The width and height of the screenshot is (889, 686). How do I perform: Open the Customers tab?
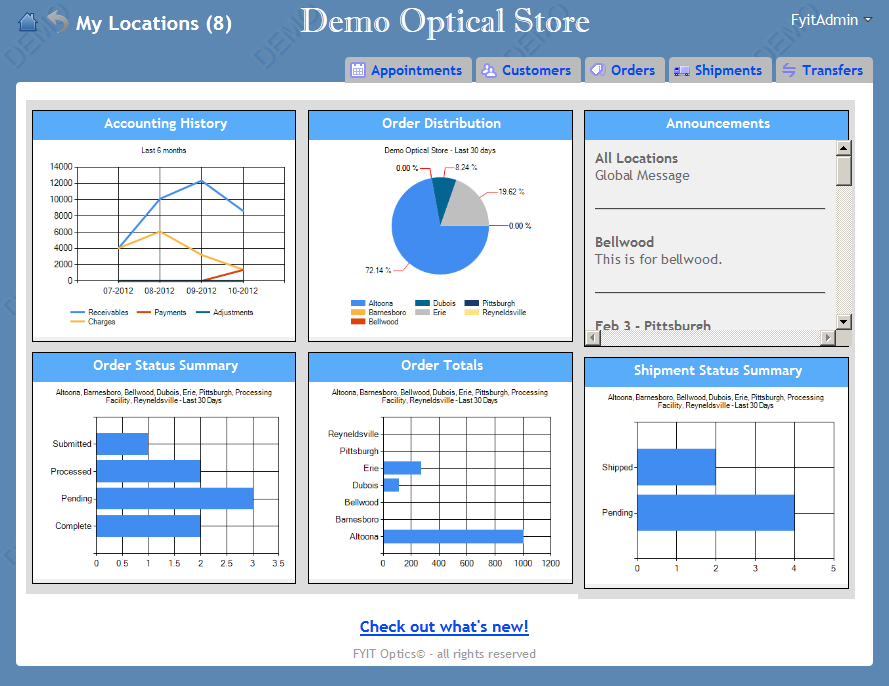528,70
